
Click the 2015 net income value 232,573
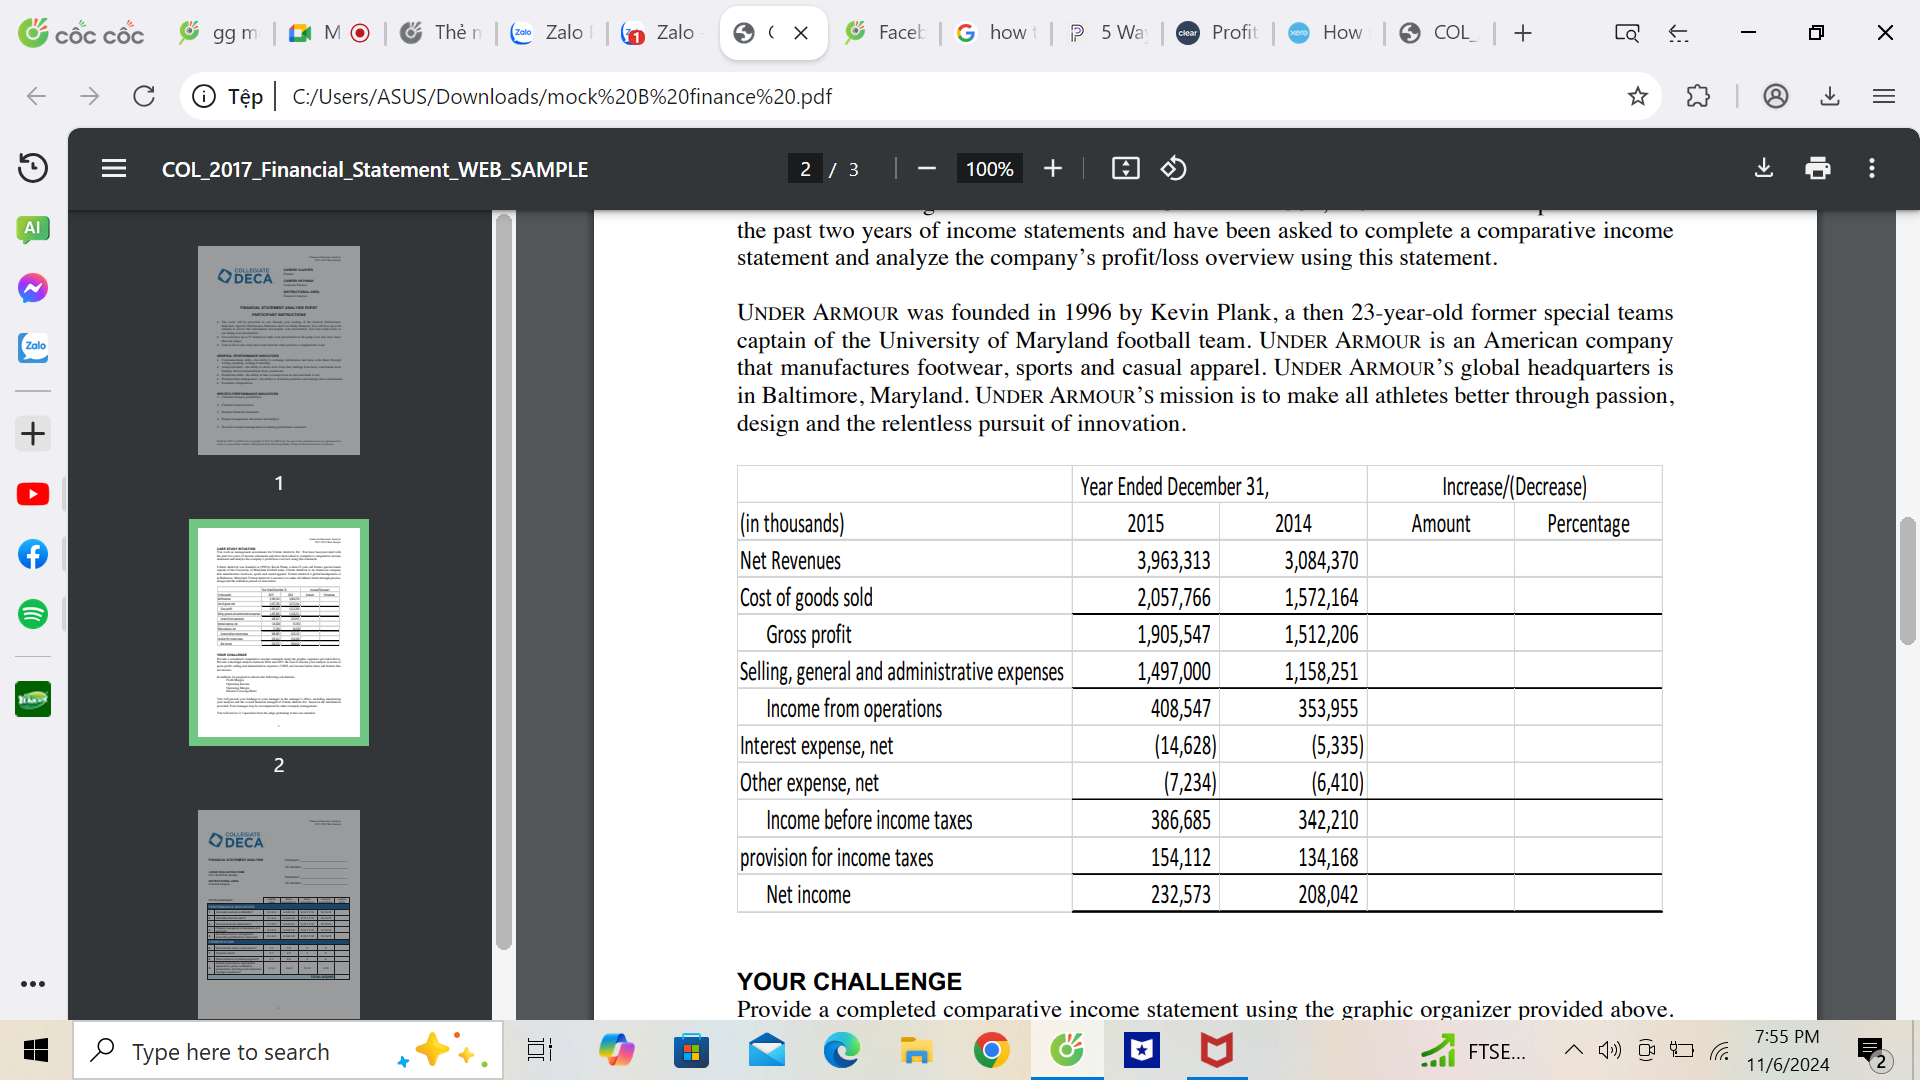1180,895
